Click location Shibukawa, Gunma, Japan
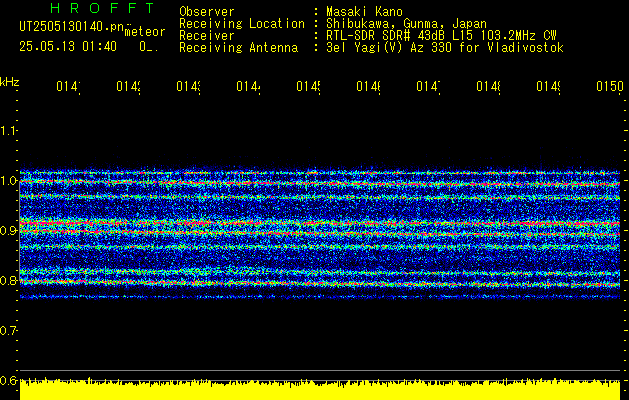 406,24
